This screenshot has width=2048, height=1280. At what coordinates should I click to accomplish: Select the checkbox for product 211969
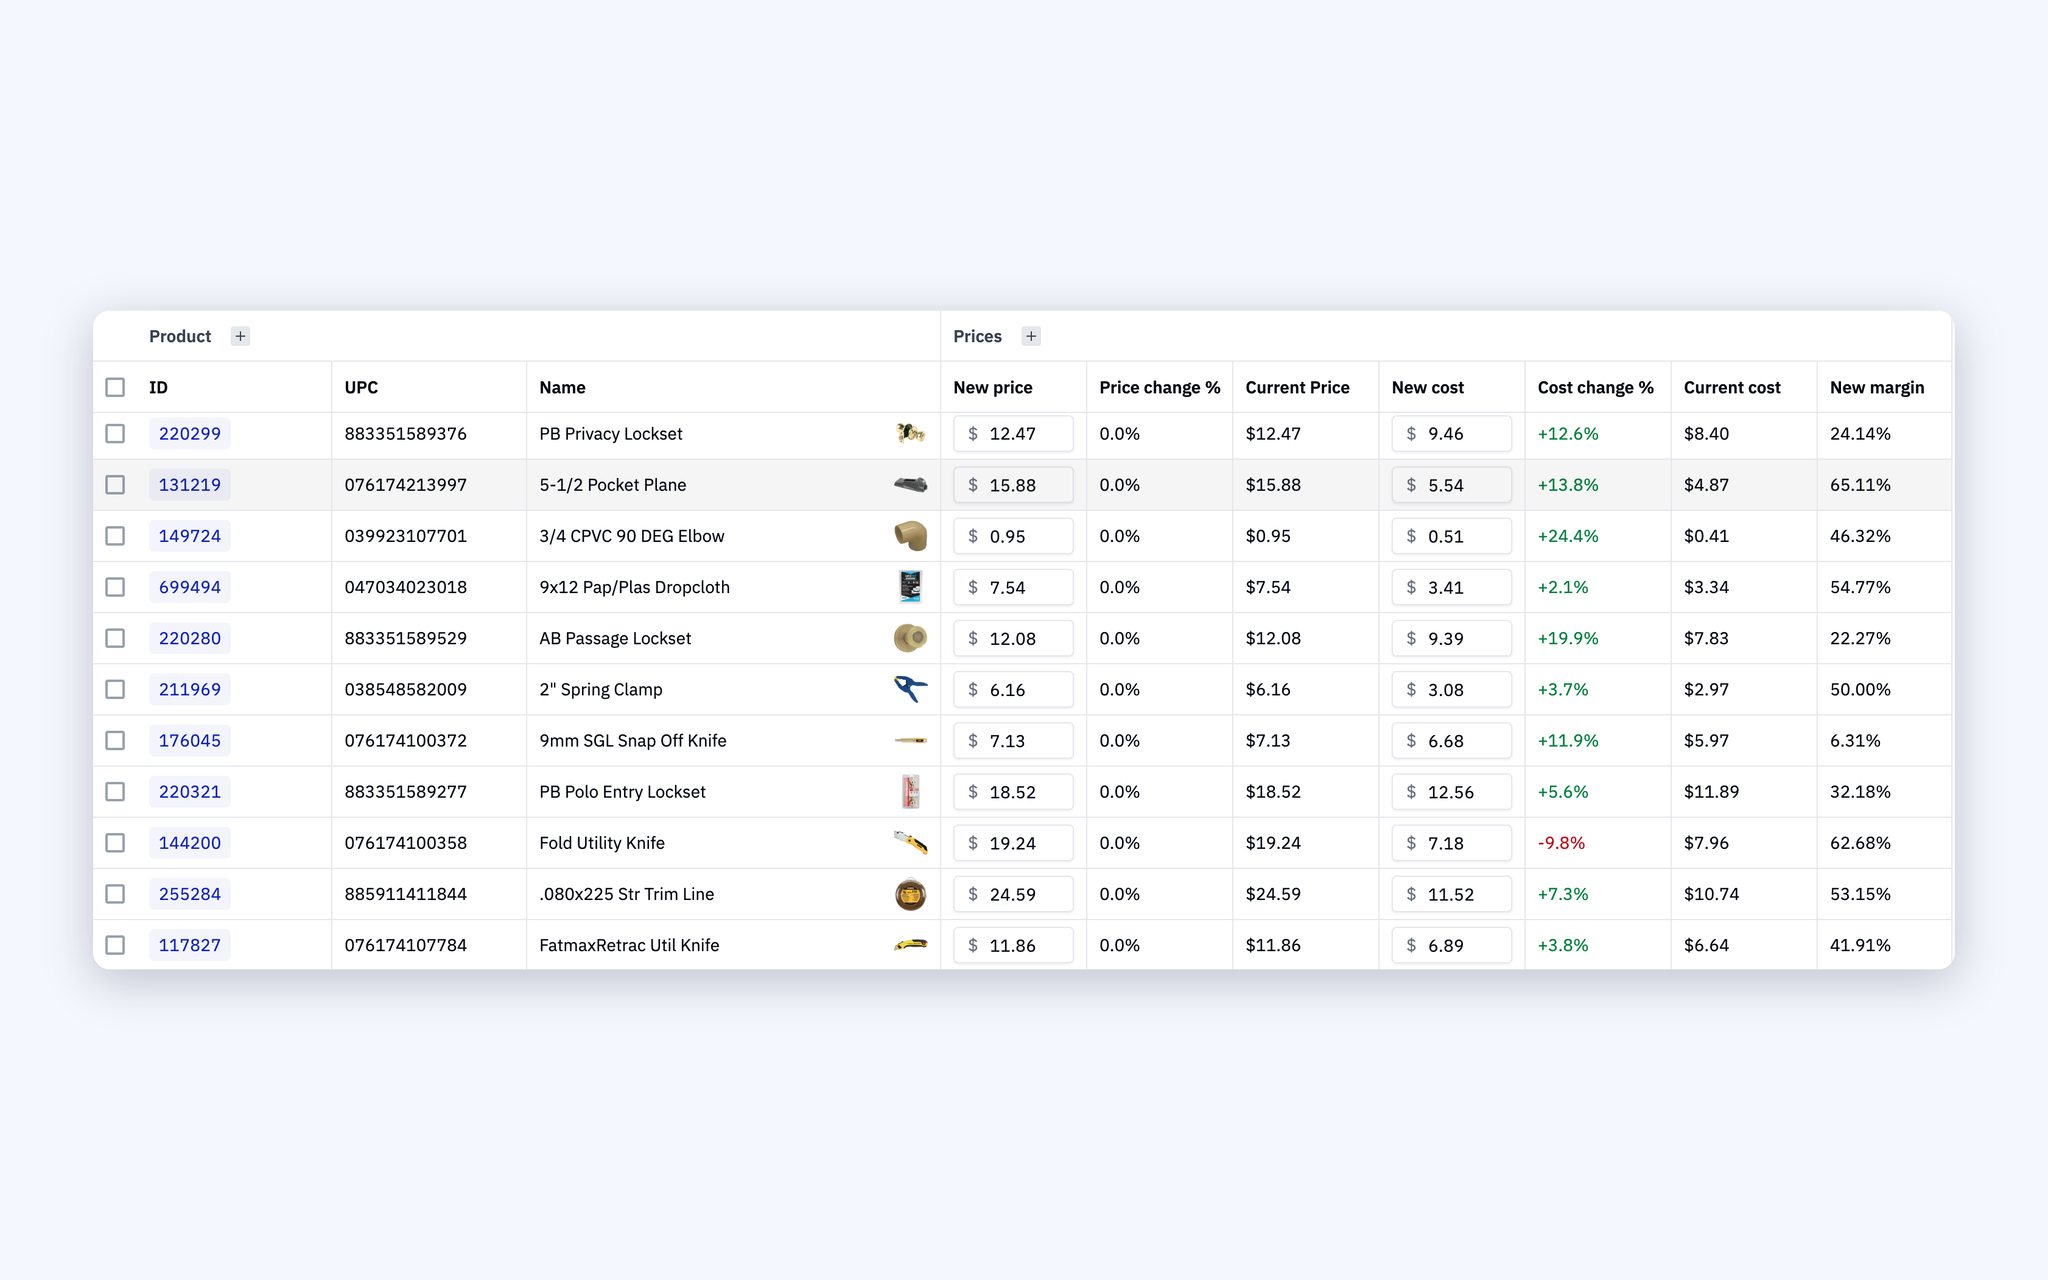pyautogui.click(x=115, y=689)
